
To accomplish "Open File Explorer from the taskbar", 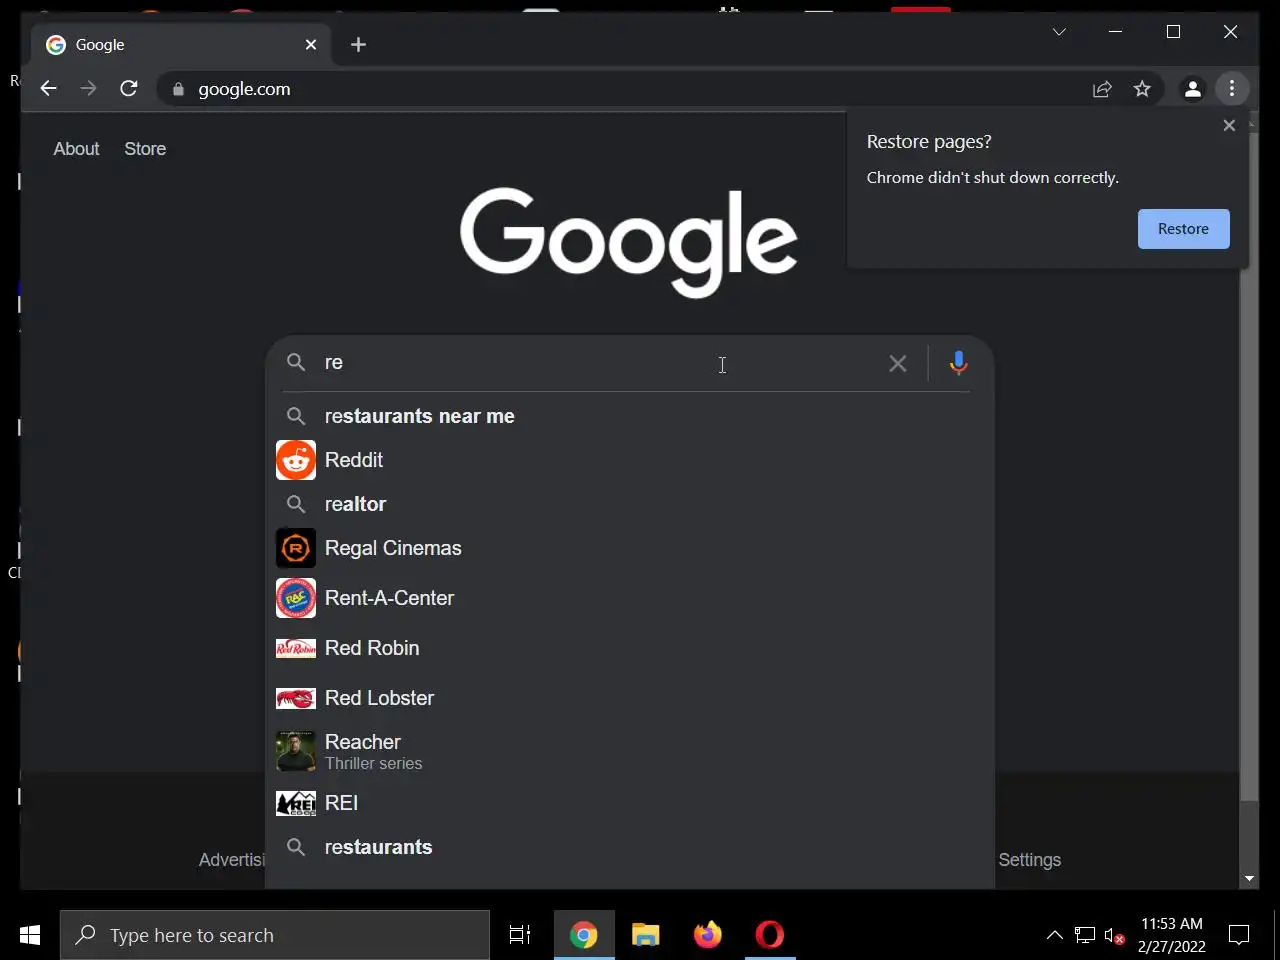I will pyautogui.click(x=646, y=935).
